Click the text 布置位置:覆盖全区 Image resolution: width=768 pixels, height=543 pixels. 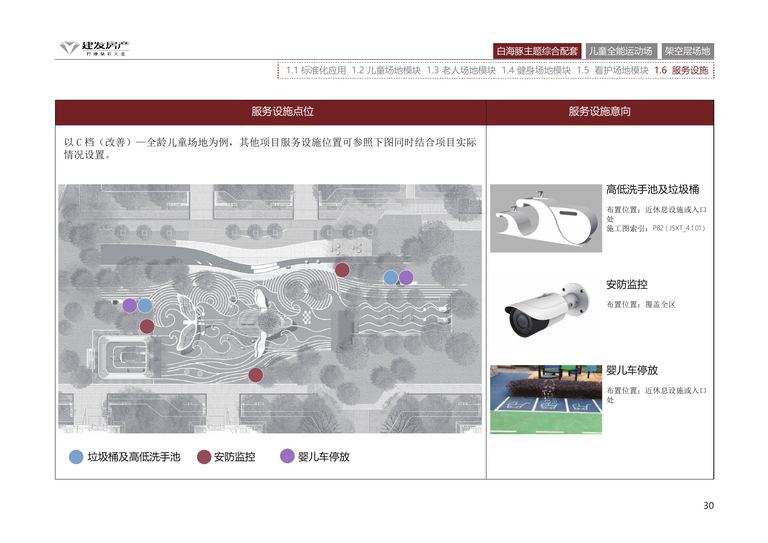point(641,305)
